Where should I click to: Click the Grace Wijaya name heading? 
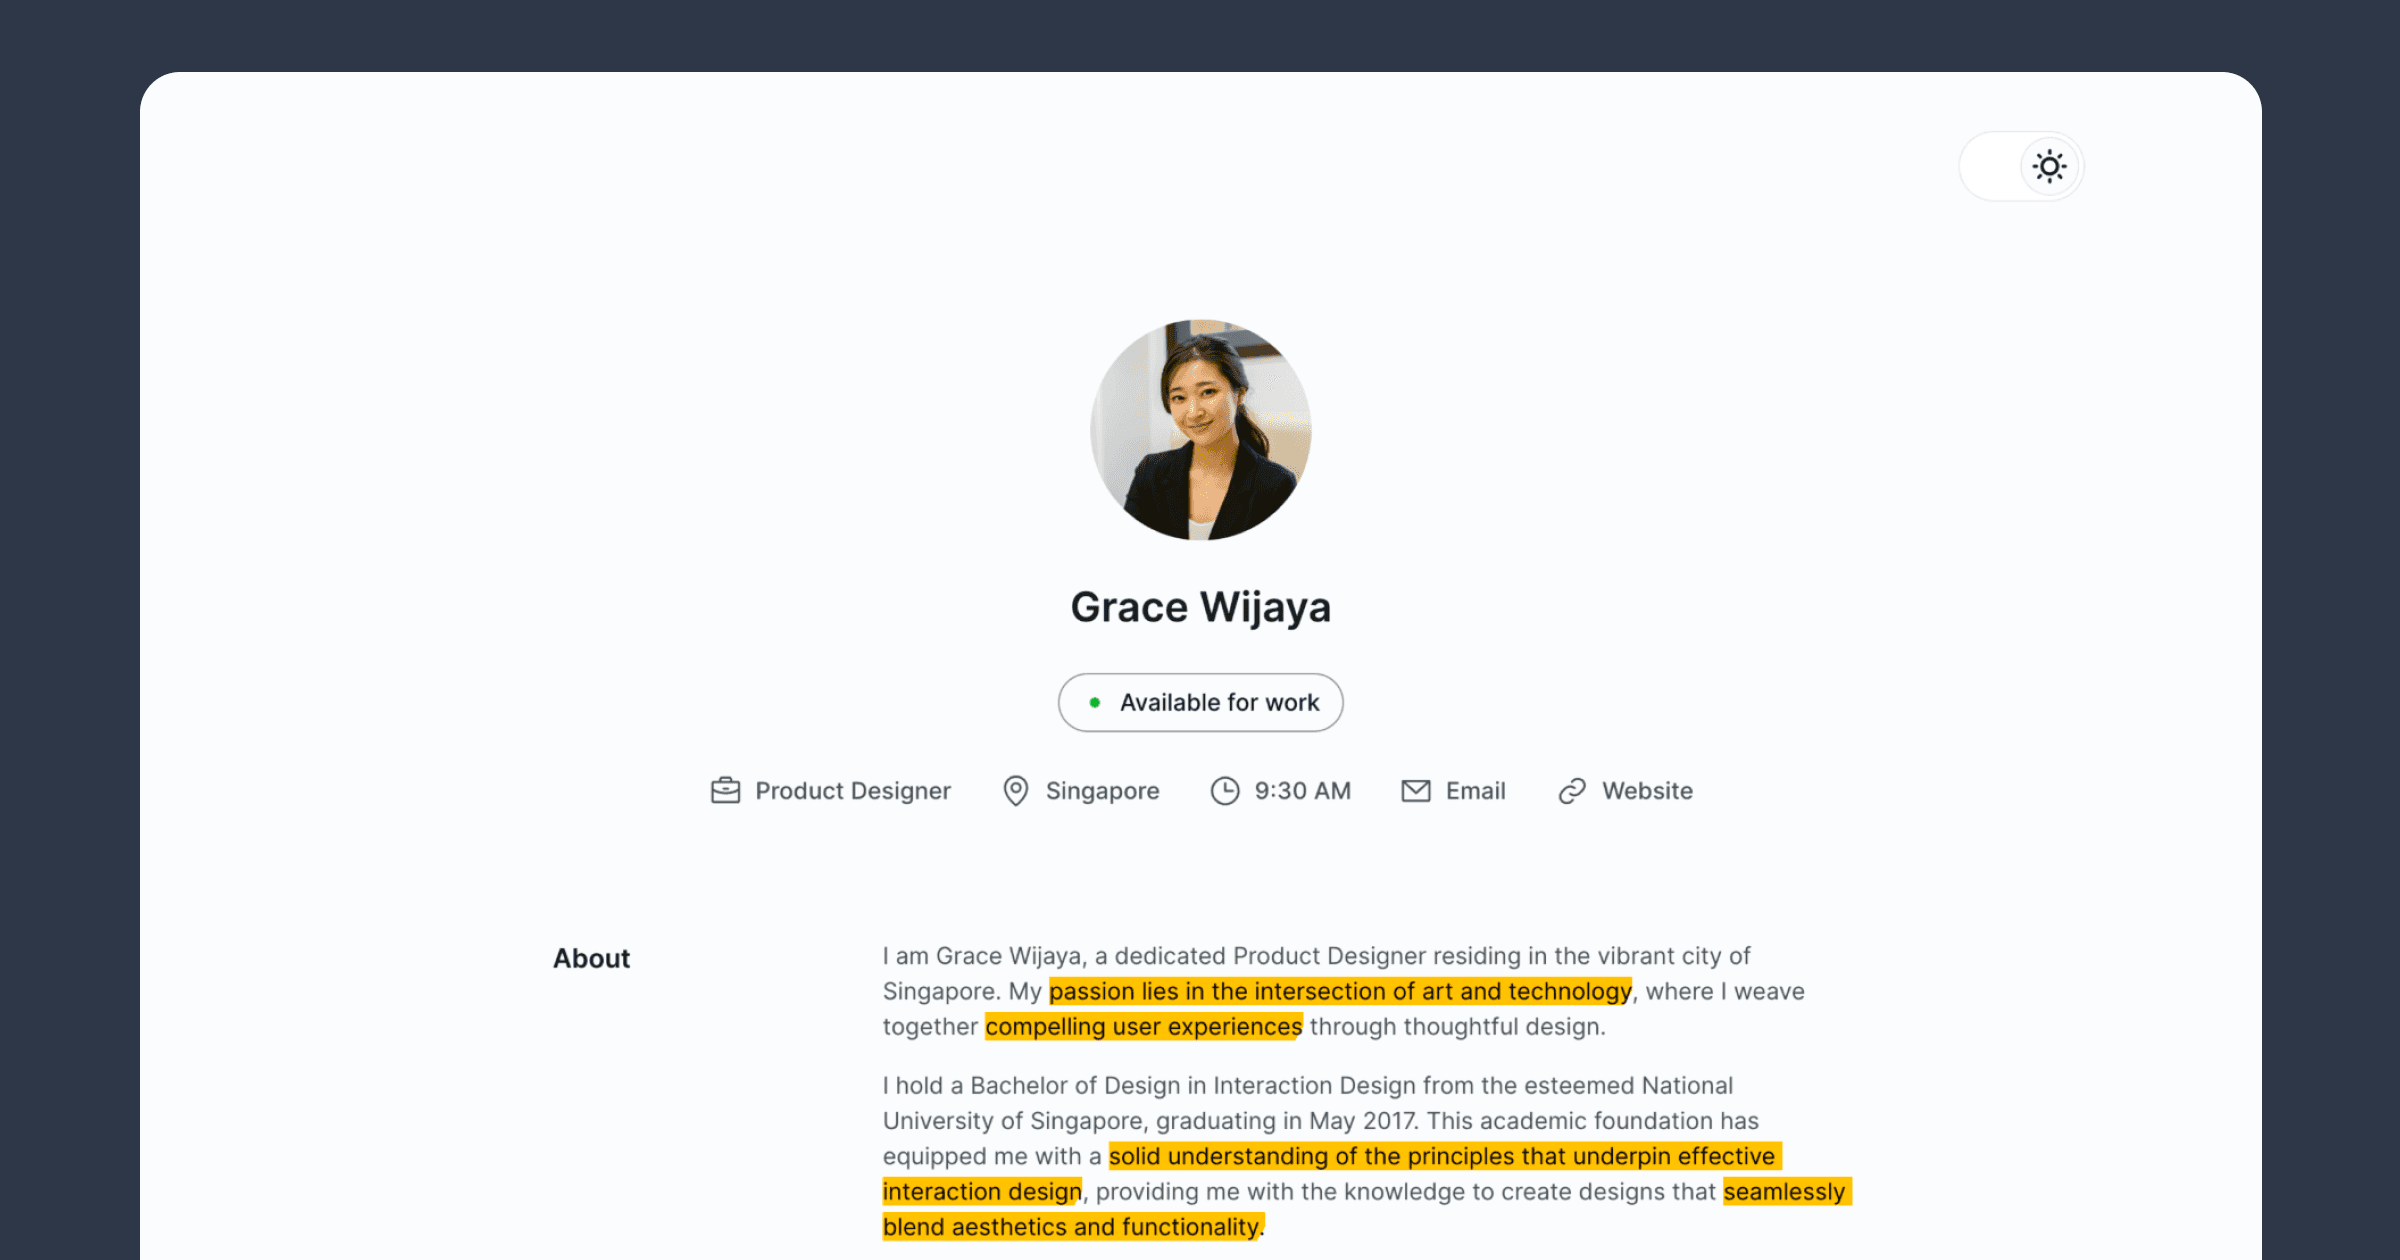1201,607
